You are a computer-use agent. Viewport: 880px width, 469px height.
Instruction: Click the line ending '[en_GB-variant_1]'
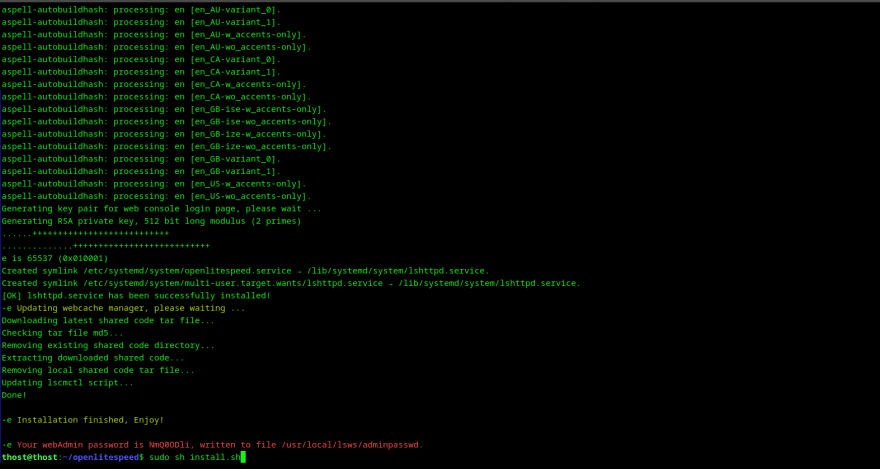(141, 171)
